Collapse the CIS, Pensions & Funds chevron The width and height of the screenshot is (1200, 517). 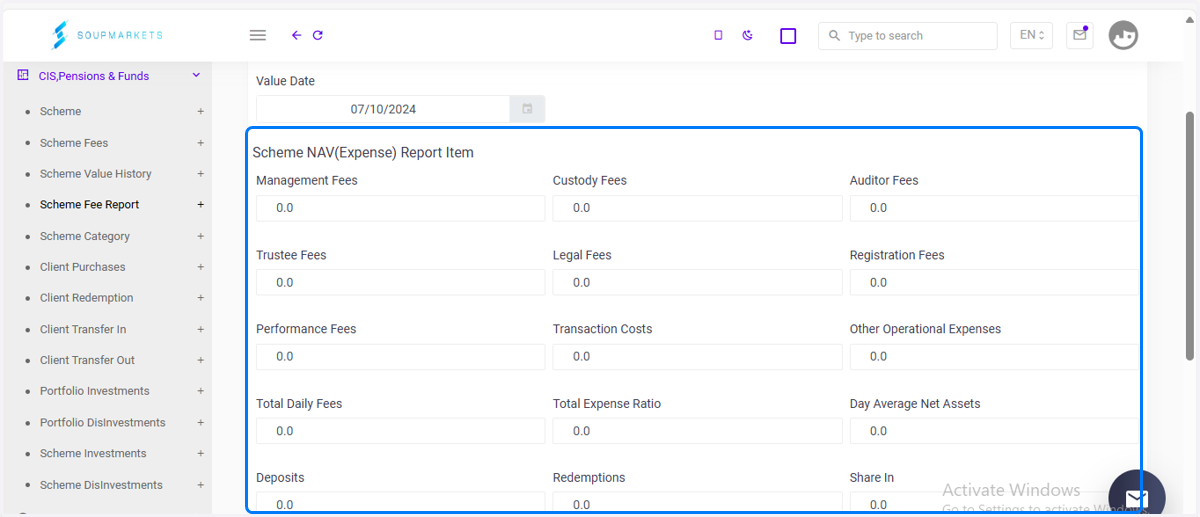pyautogui.click(x=196, y=75)
